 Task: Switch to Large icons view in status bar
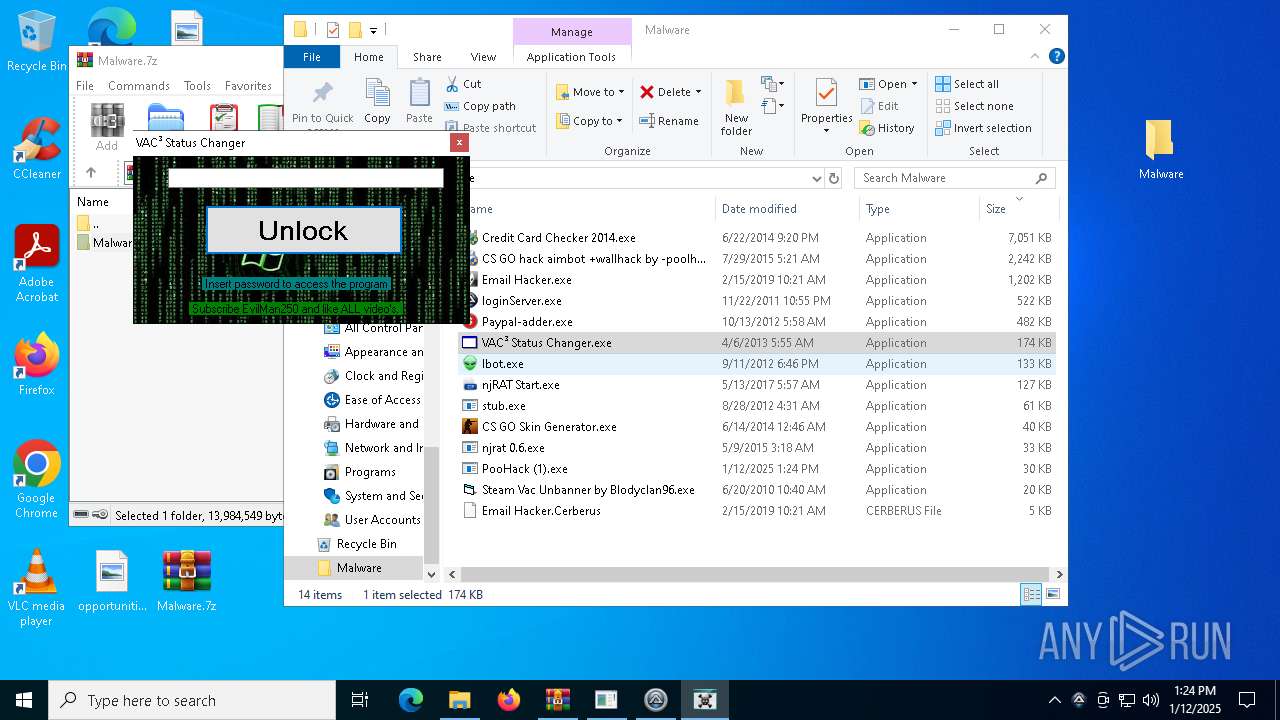point(1052,595)
